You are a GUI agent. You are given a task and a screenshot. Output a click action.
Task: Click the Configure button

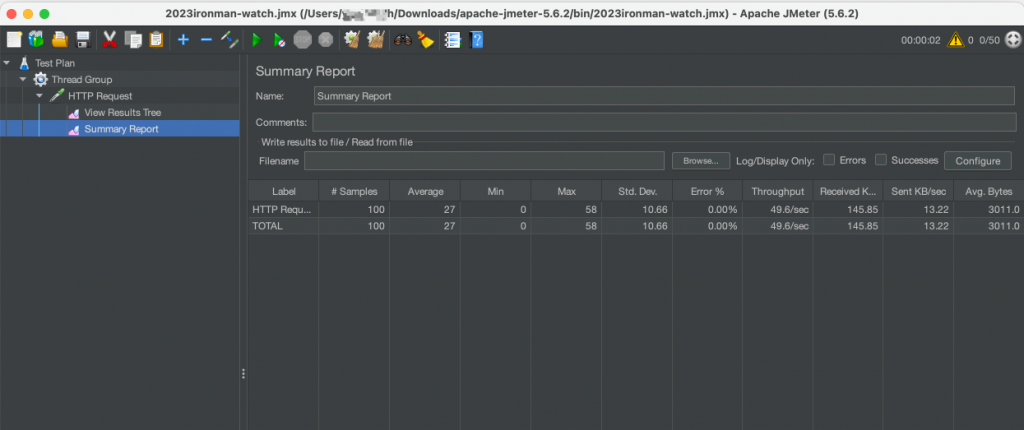point(978,161)
